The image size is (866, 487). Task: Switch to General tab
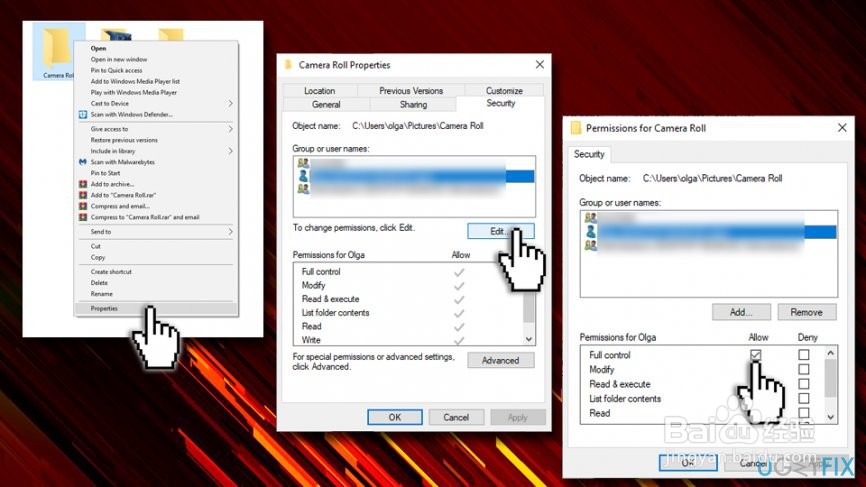[326, 104]
